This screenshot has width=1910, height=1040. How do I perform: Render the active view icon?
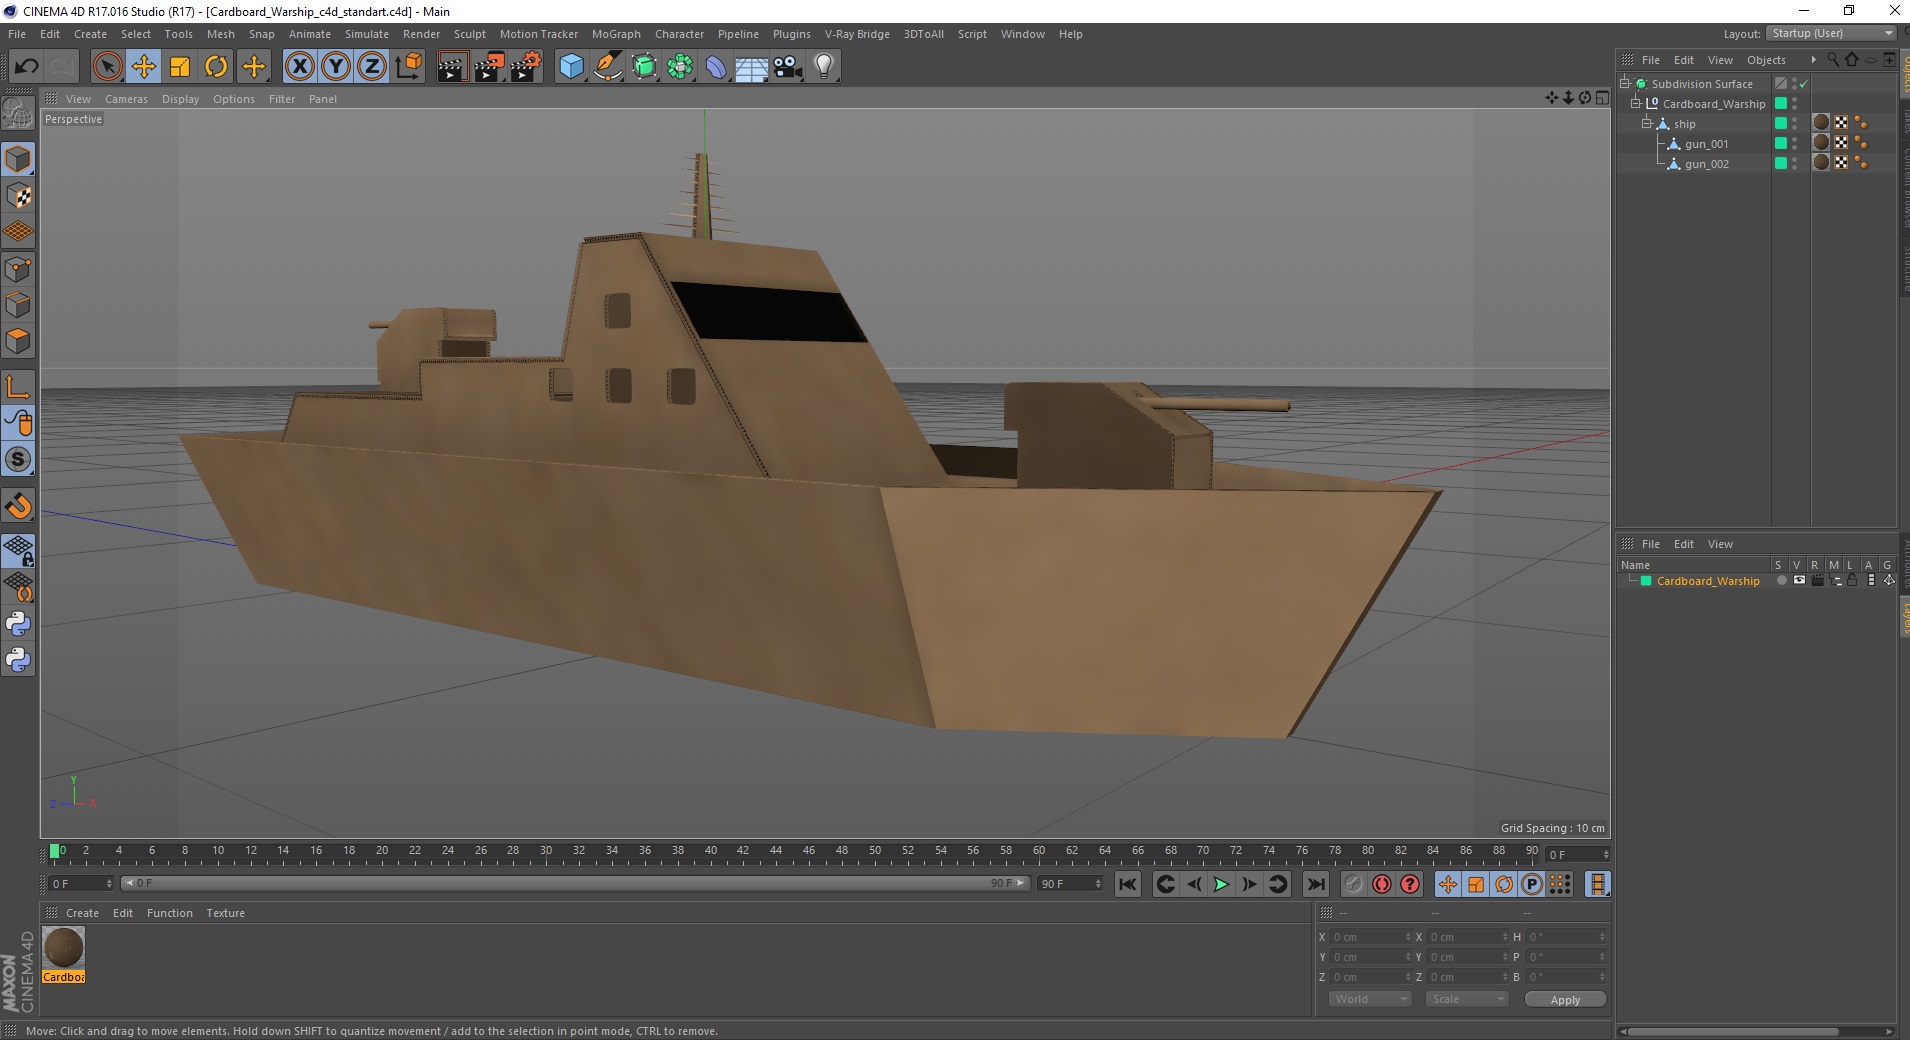(x=452, y=67)
